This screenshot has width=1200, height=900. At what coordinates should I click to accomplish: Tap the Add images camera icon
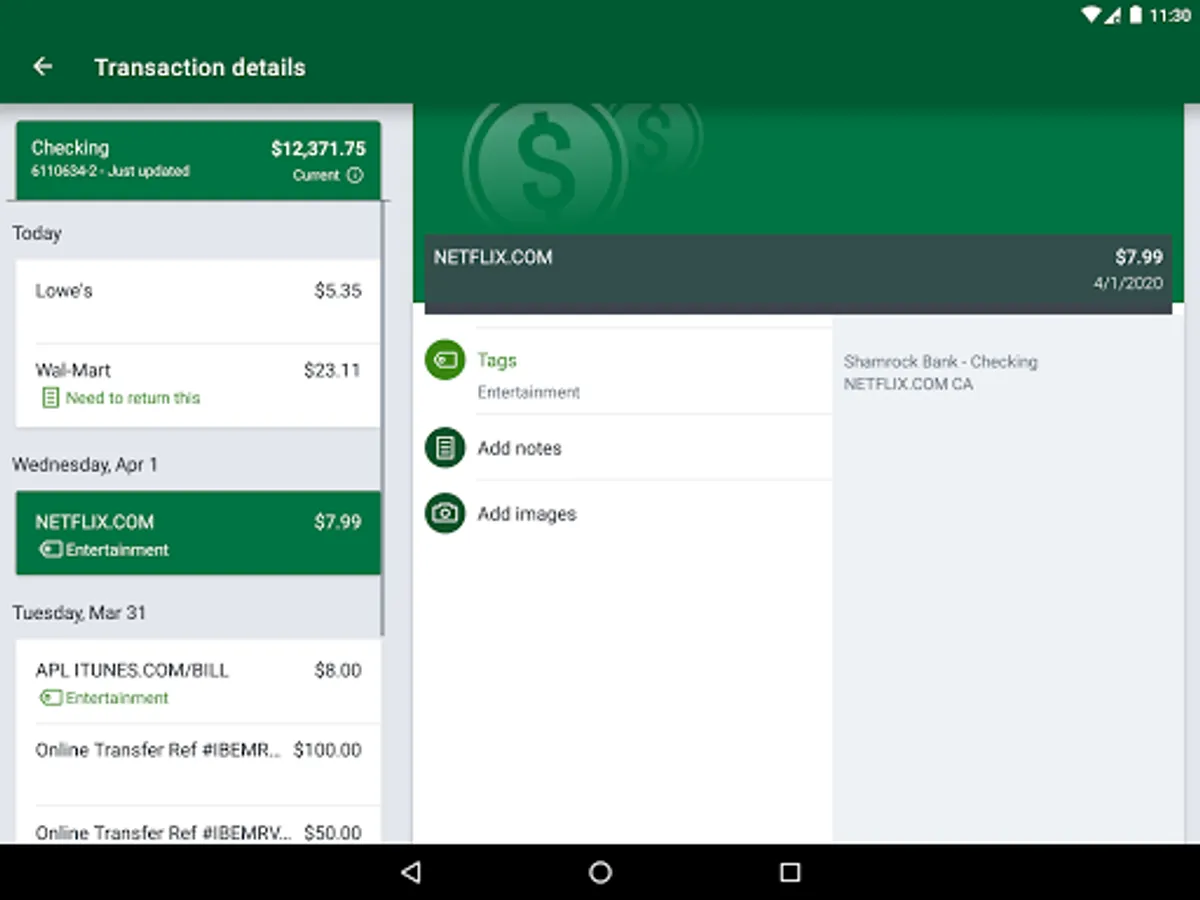(445, 513)
